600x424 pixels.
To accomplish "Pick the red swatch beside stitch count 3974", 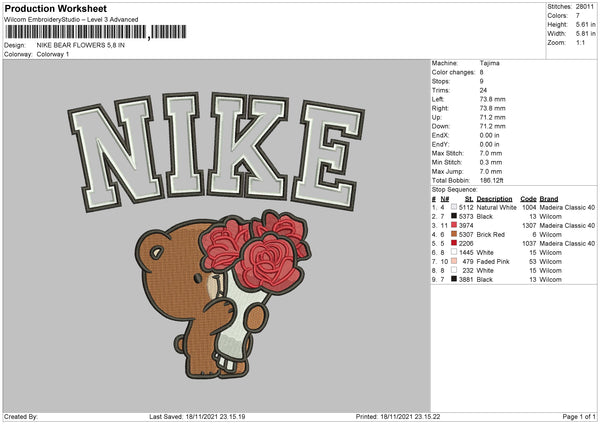I will (454, 225).
